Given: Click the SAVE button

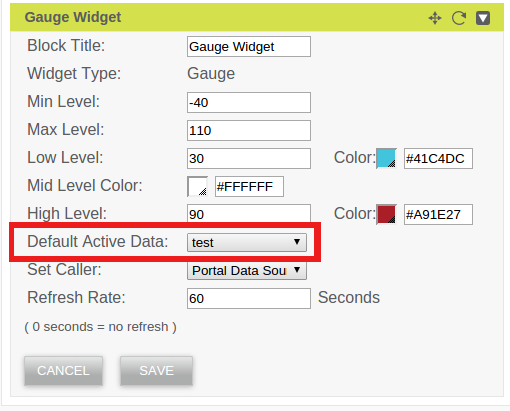Looking at the screenshot, I should click(156, 371).
